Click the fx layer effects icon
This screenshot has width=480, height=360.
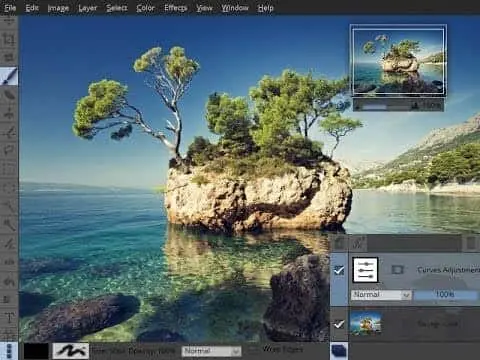358,243
